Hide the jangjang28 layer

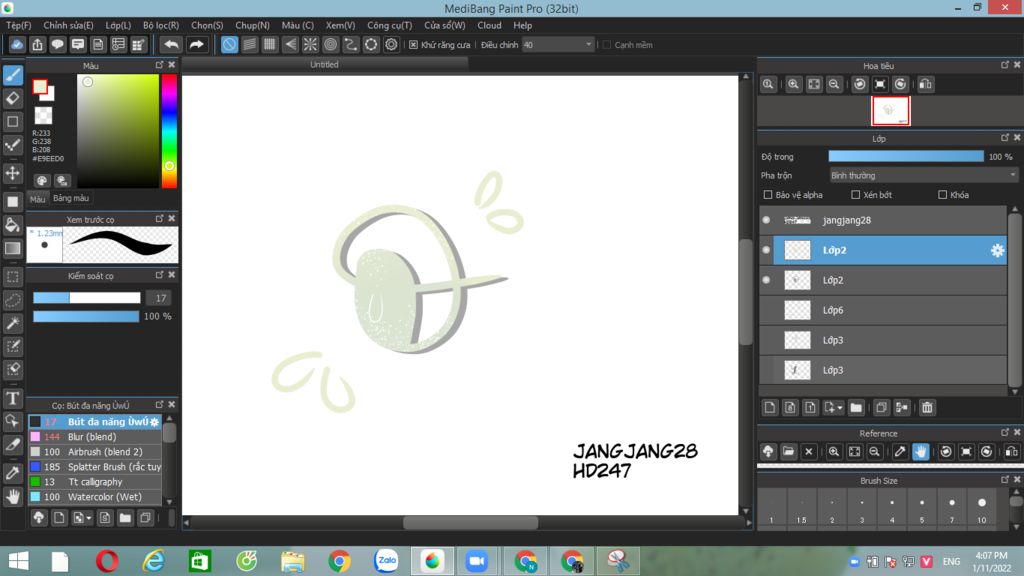click(766, 220)
